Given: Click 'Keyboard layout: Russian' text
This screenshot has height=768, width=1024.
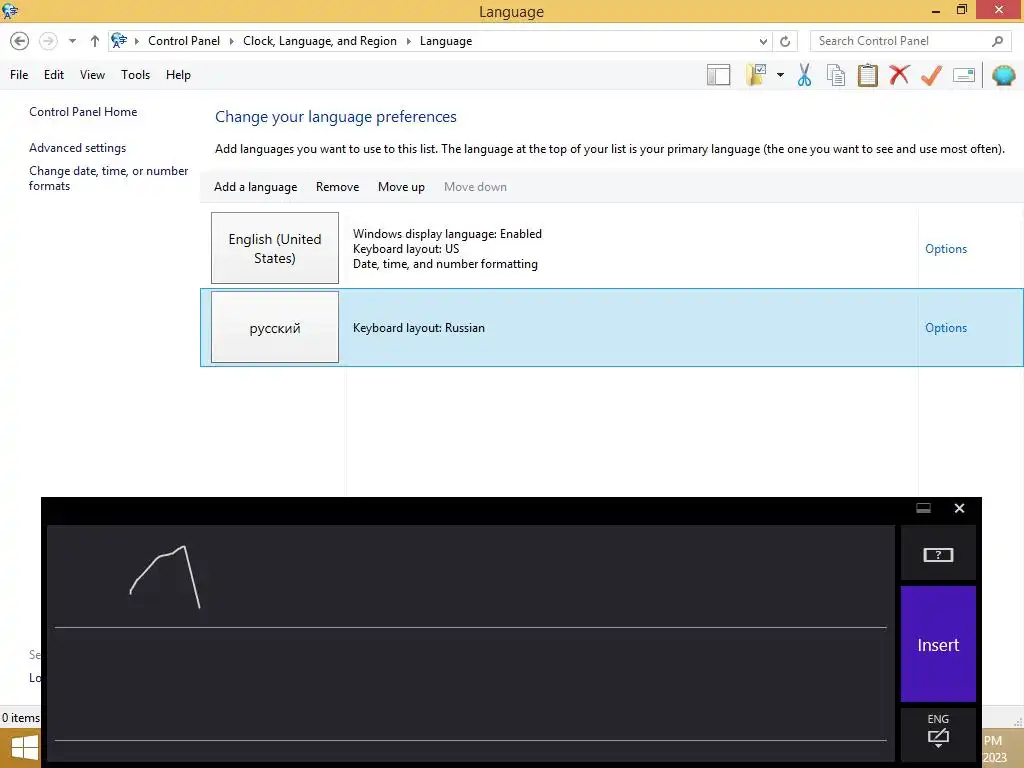Looking at the screenshot, I should pyautogui.click(x=419, y=328).
